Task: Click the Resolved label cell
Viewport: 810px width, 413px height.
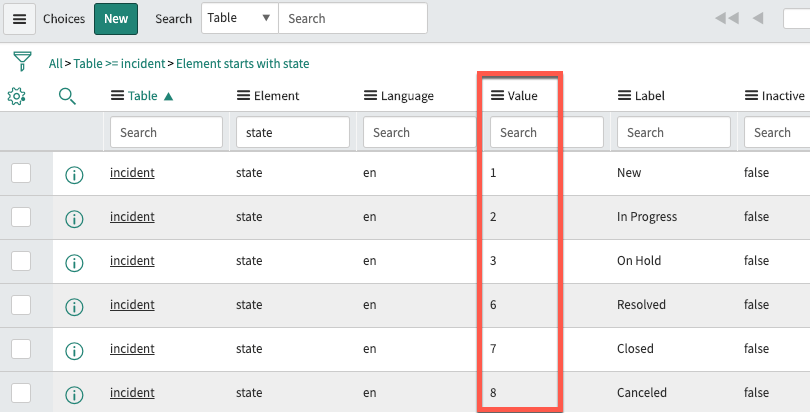Action: pos(641,304)
